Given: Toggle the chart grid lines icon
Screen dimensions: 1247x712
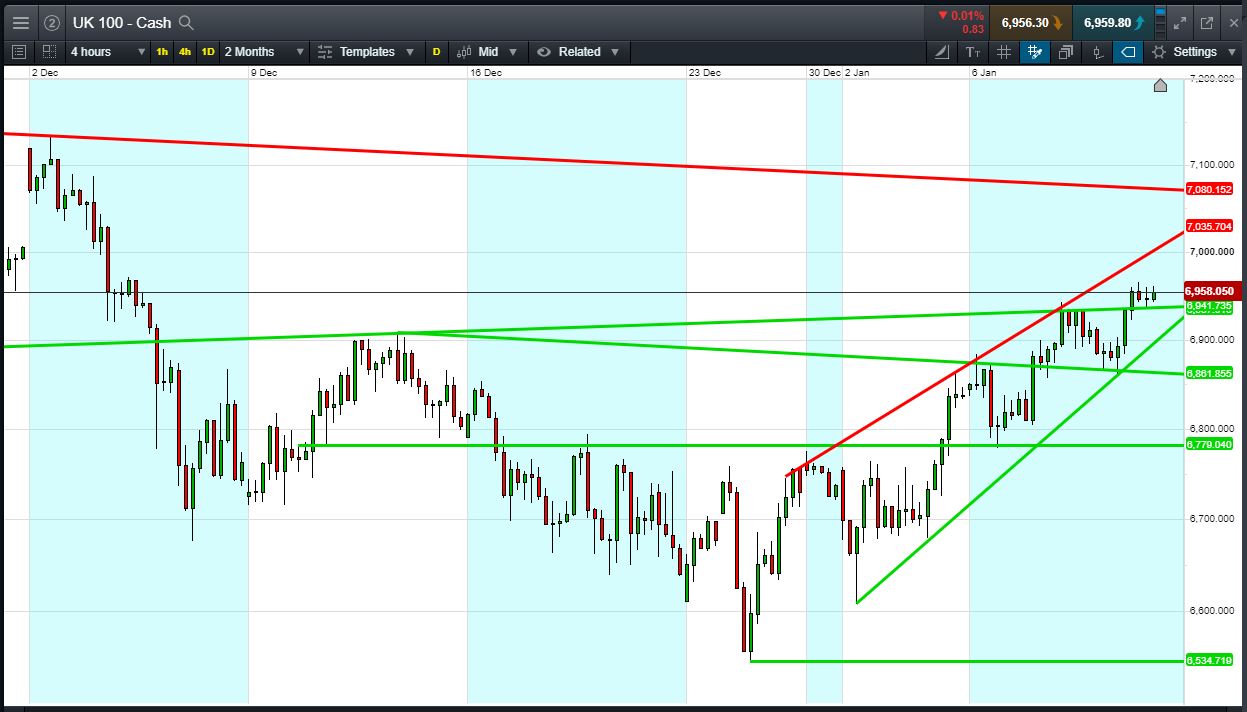Looking at the screenshot, I should 1005,52.
